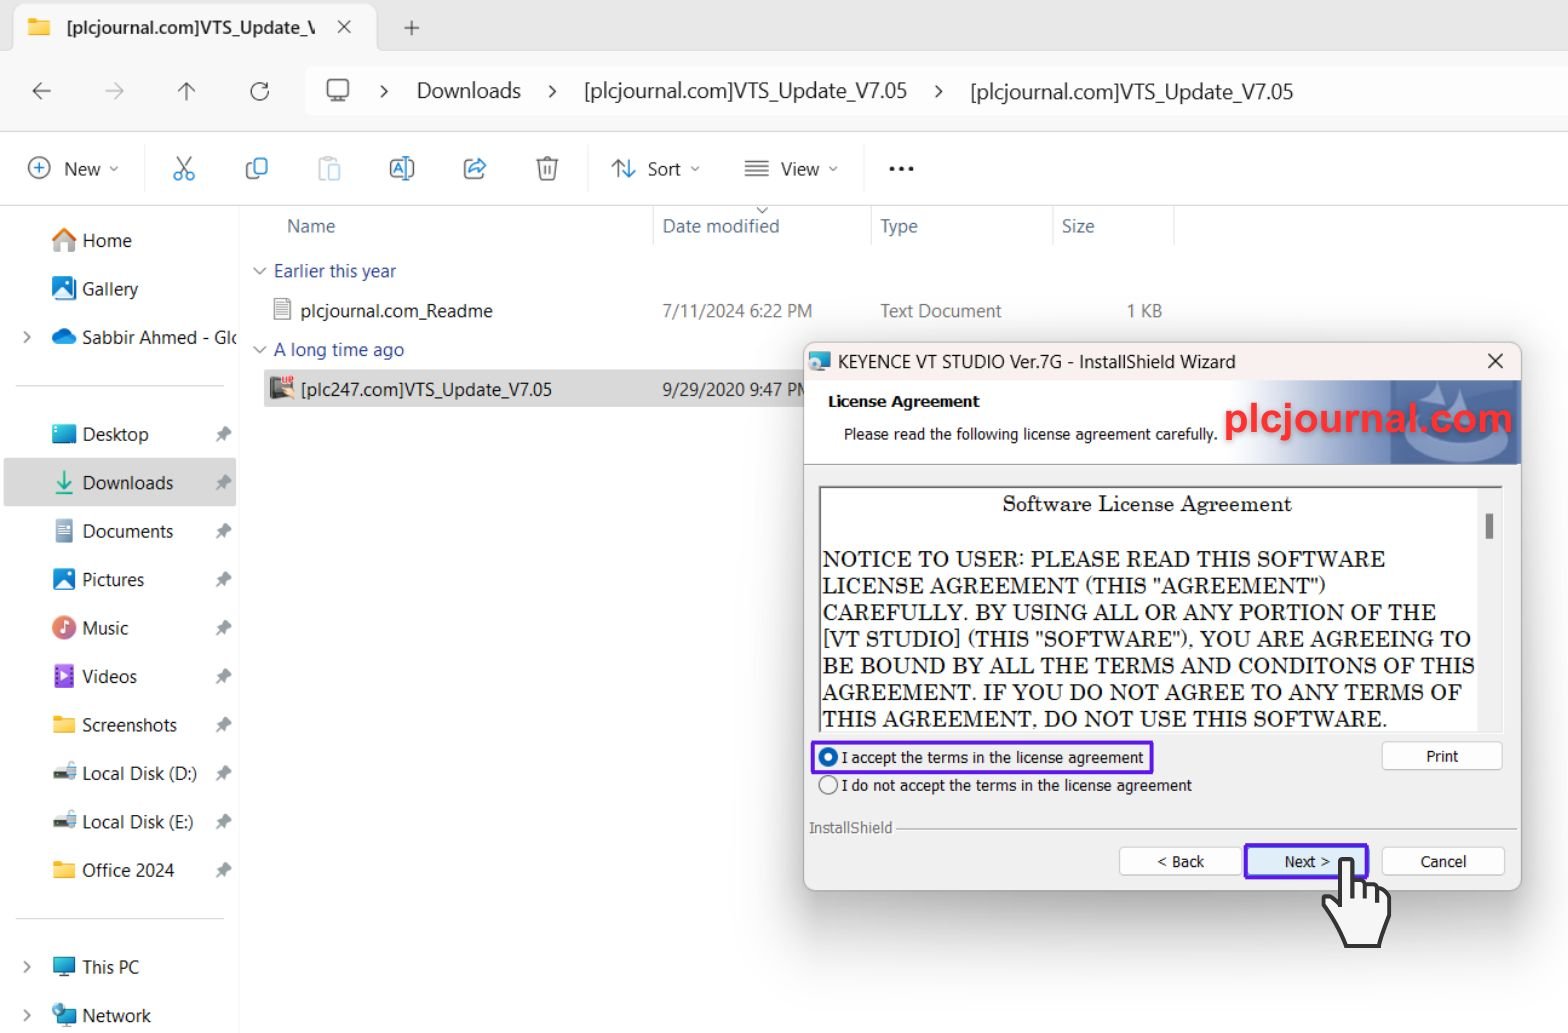Screen dimensions: 1568x1033
Task: Click the Print button for license agreement
Action: tap(1441, 757)
